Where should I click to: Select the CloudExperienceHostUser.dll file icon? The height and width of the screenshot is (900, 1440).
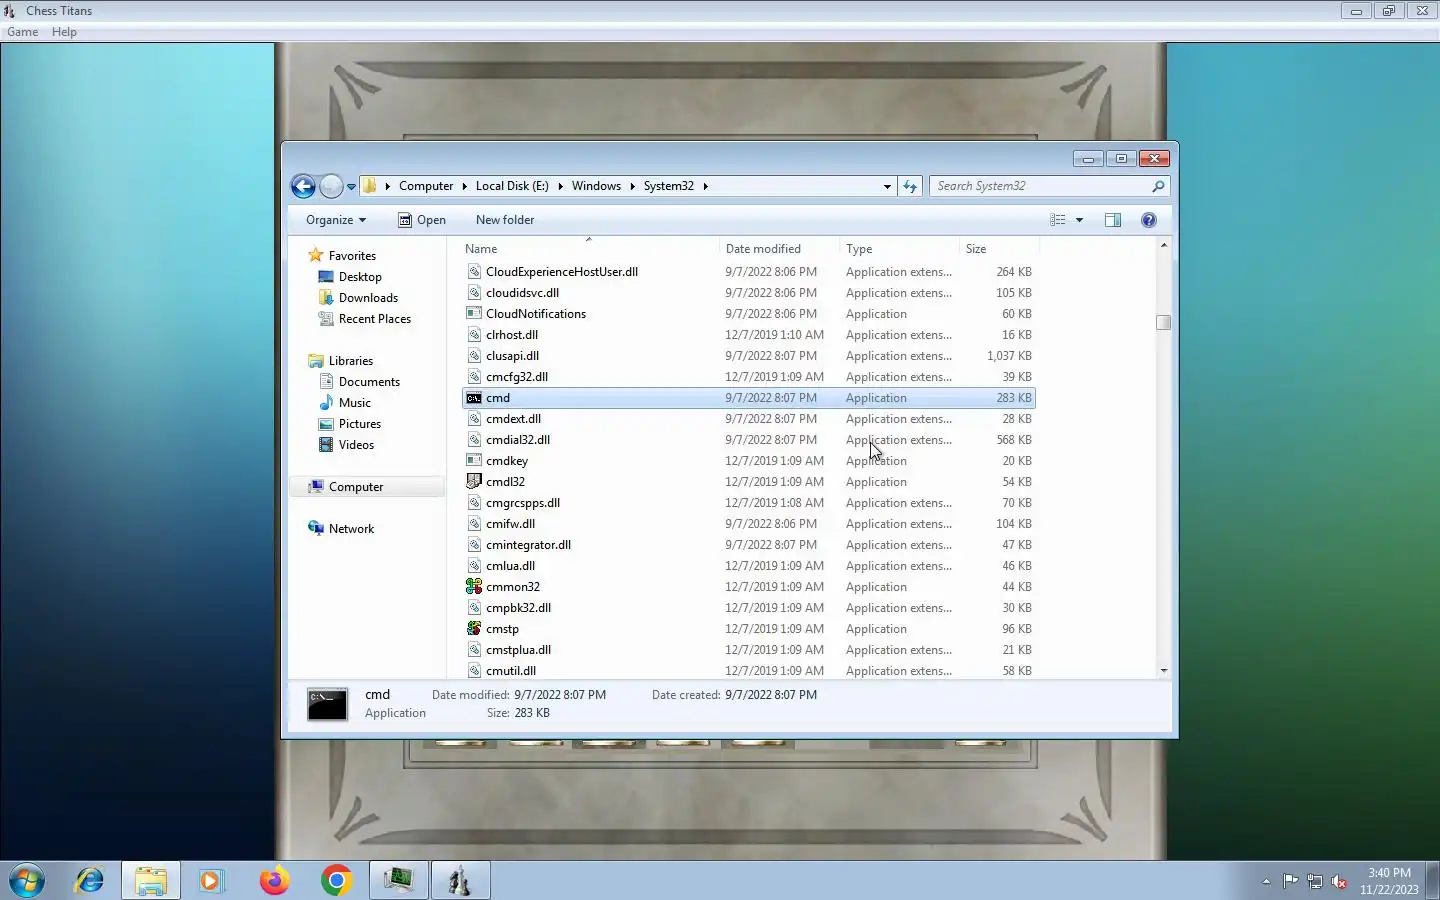474,272
